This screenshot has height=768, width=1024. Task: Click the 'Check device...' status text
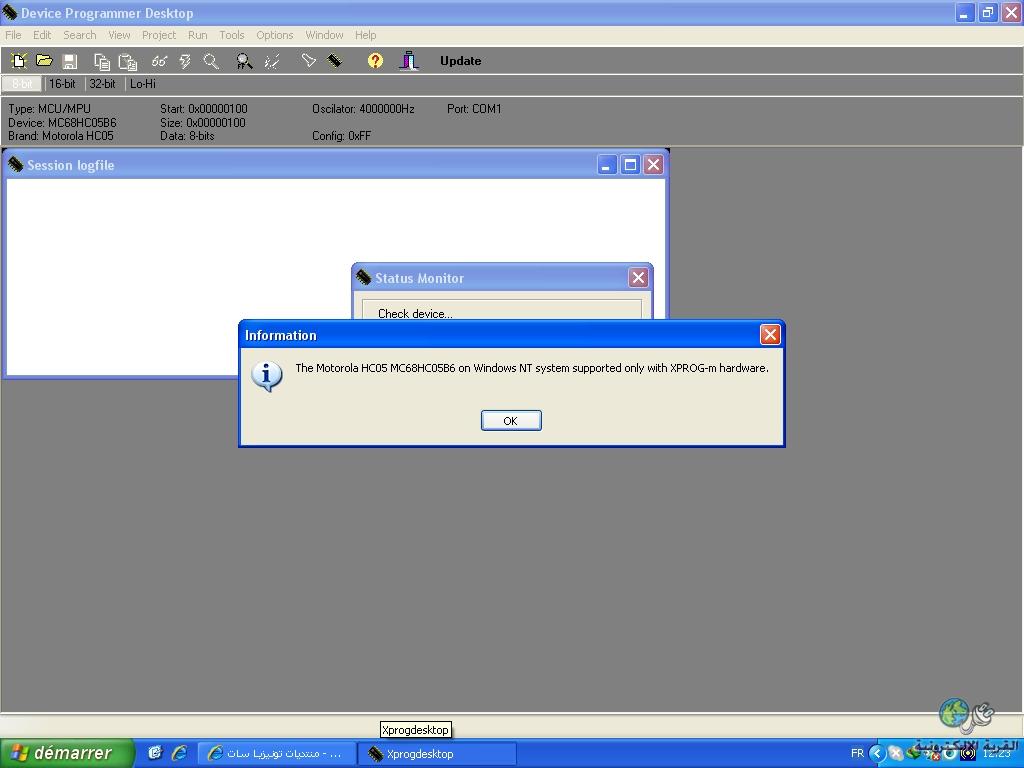click(x=415, y=313)
